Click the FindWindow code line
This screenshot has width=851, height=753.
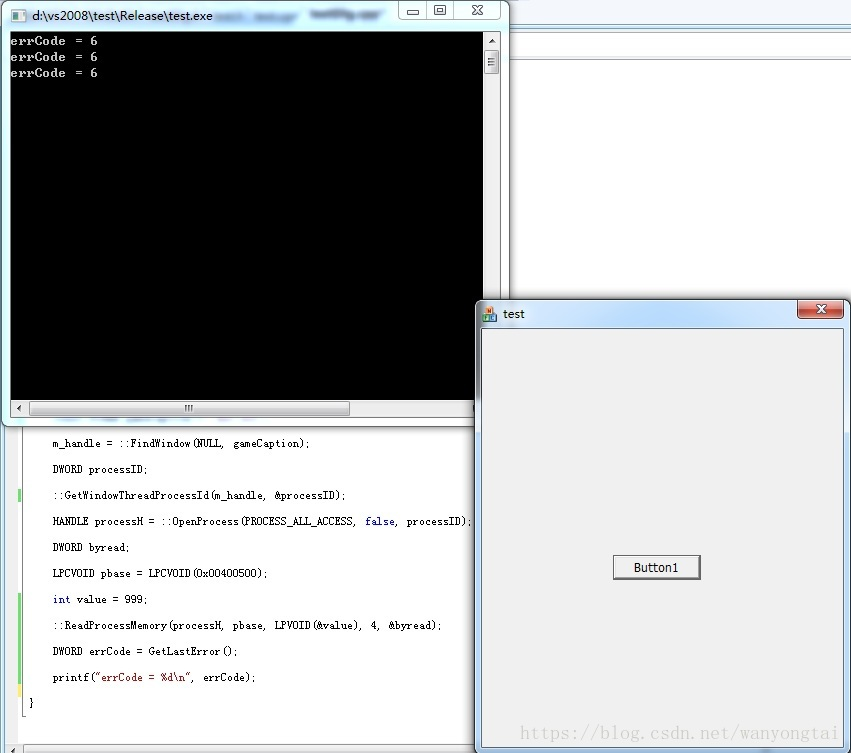coord(181,444)
